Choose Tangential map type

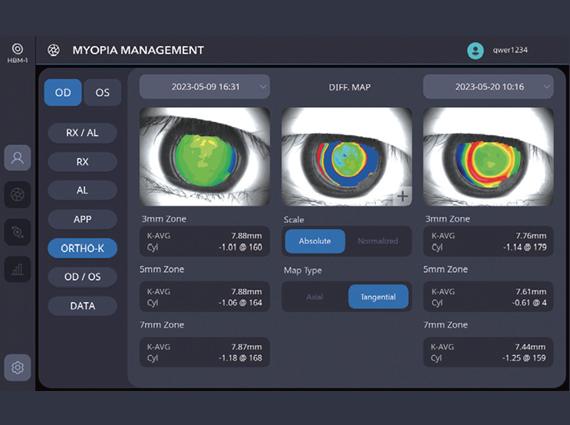point(378,297)
